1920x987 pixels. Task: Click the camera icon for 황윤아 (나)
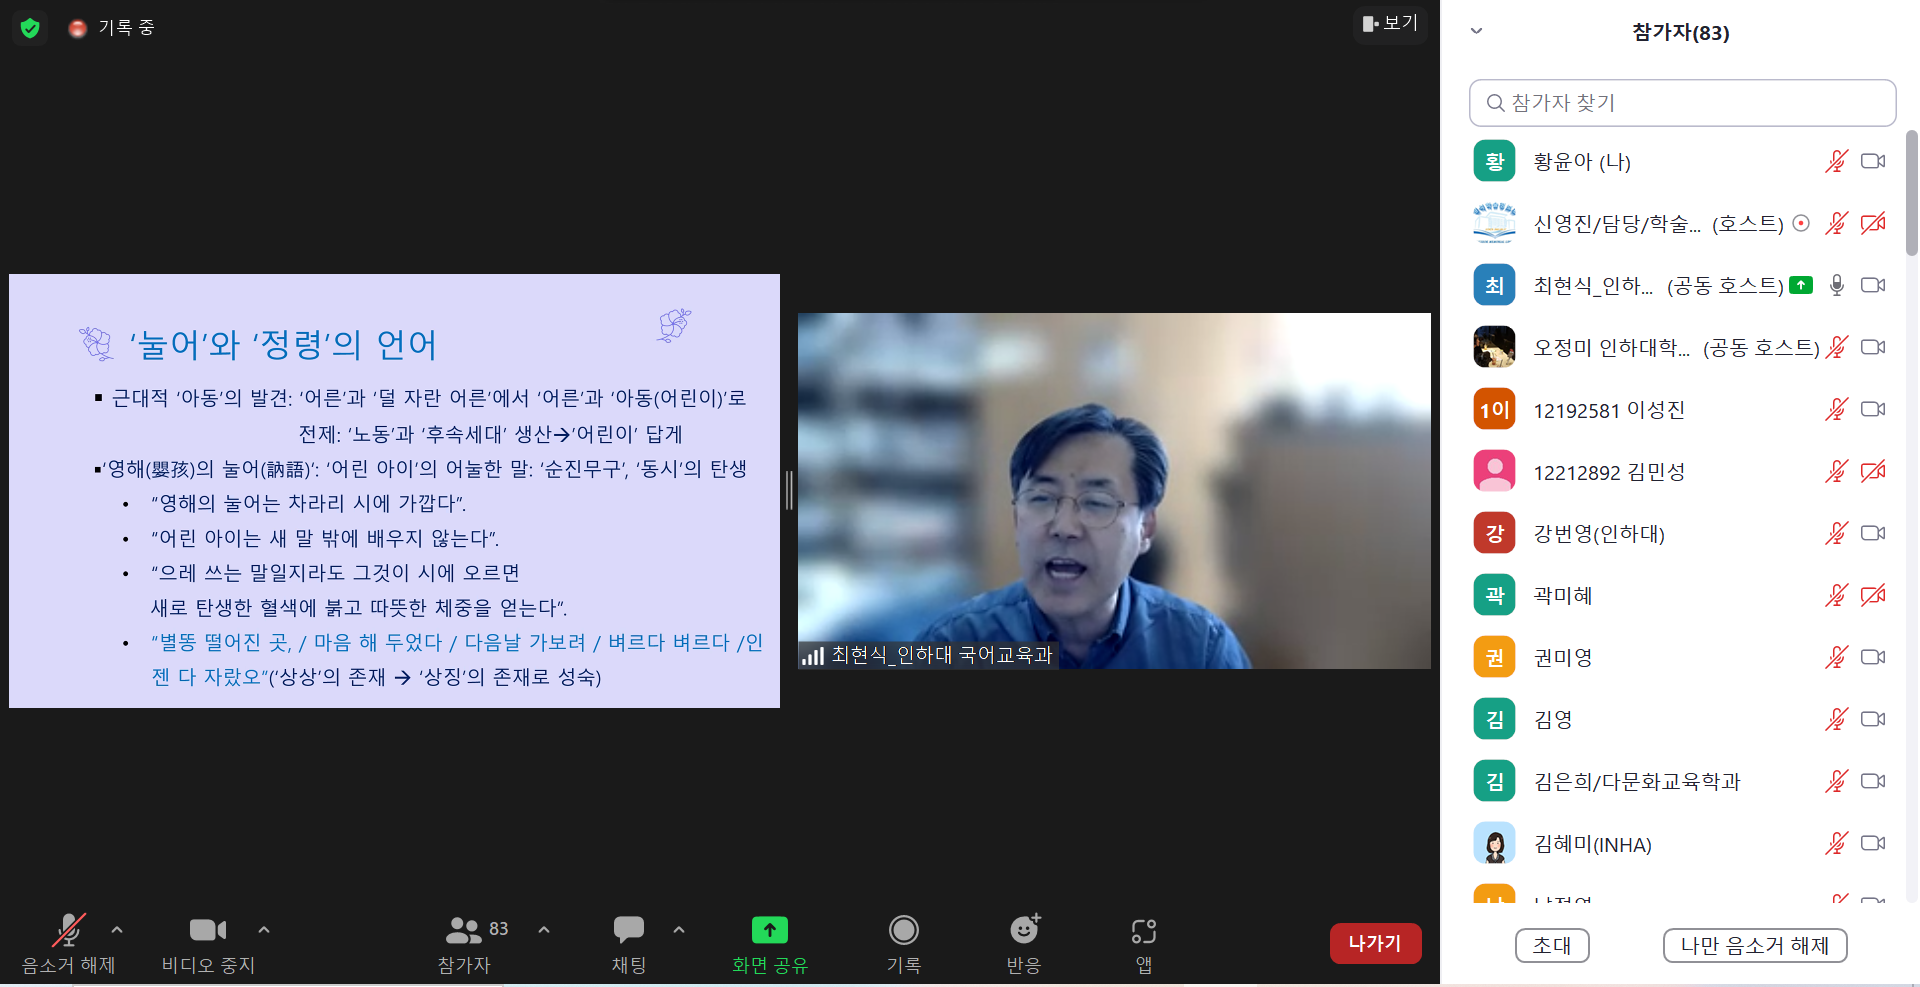(x=1873, y=161)
